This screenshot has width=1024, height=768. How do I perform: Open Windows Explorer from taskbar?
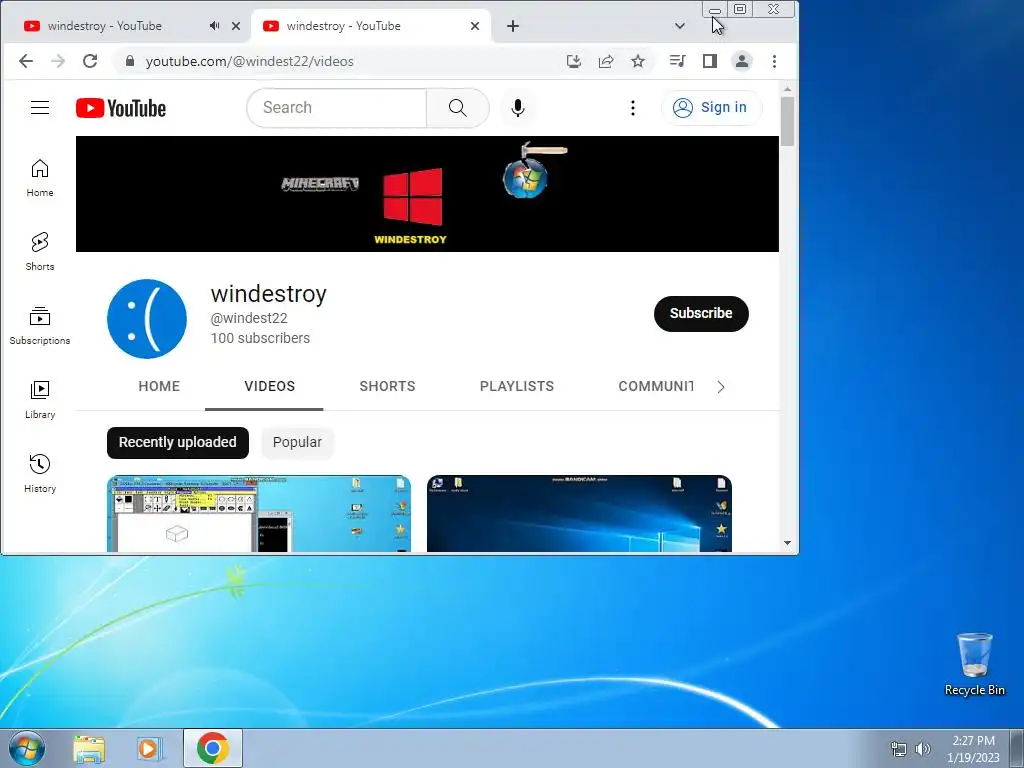tap(89, 748)
